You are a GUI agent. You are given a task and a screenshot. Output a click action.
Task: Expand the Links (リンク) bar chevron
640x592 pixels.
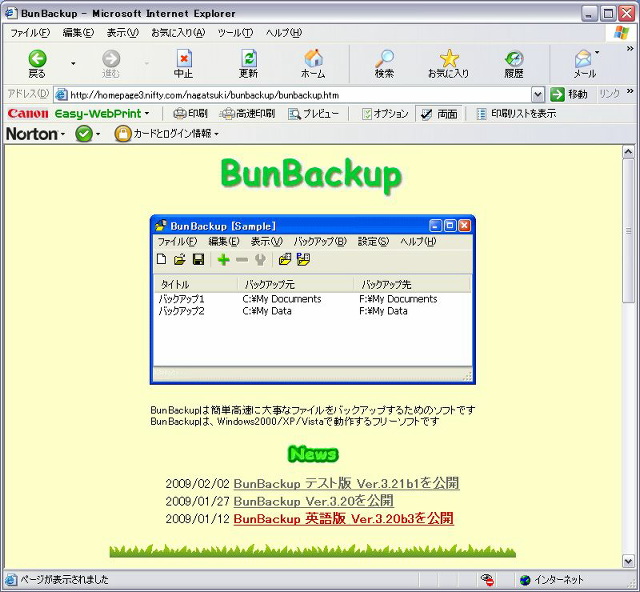(630, 91)
